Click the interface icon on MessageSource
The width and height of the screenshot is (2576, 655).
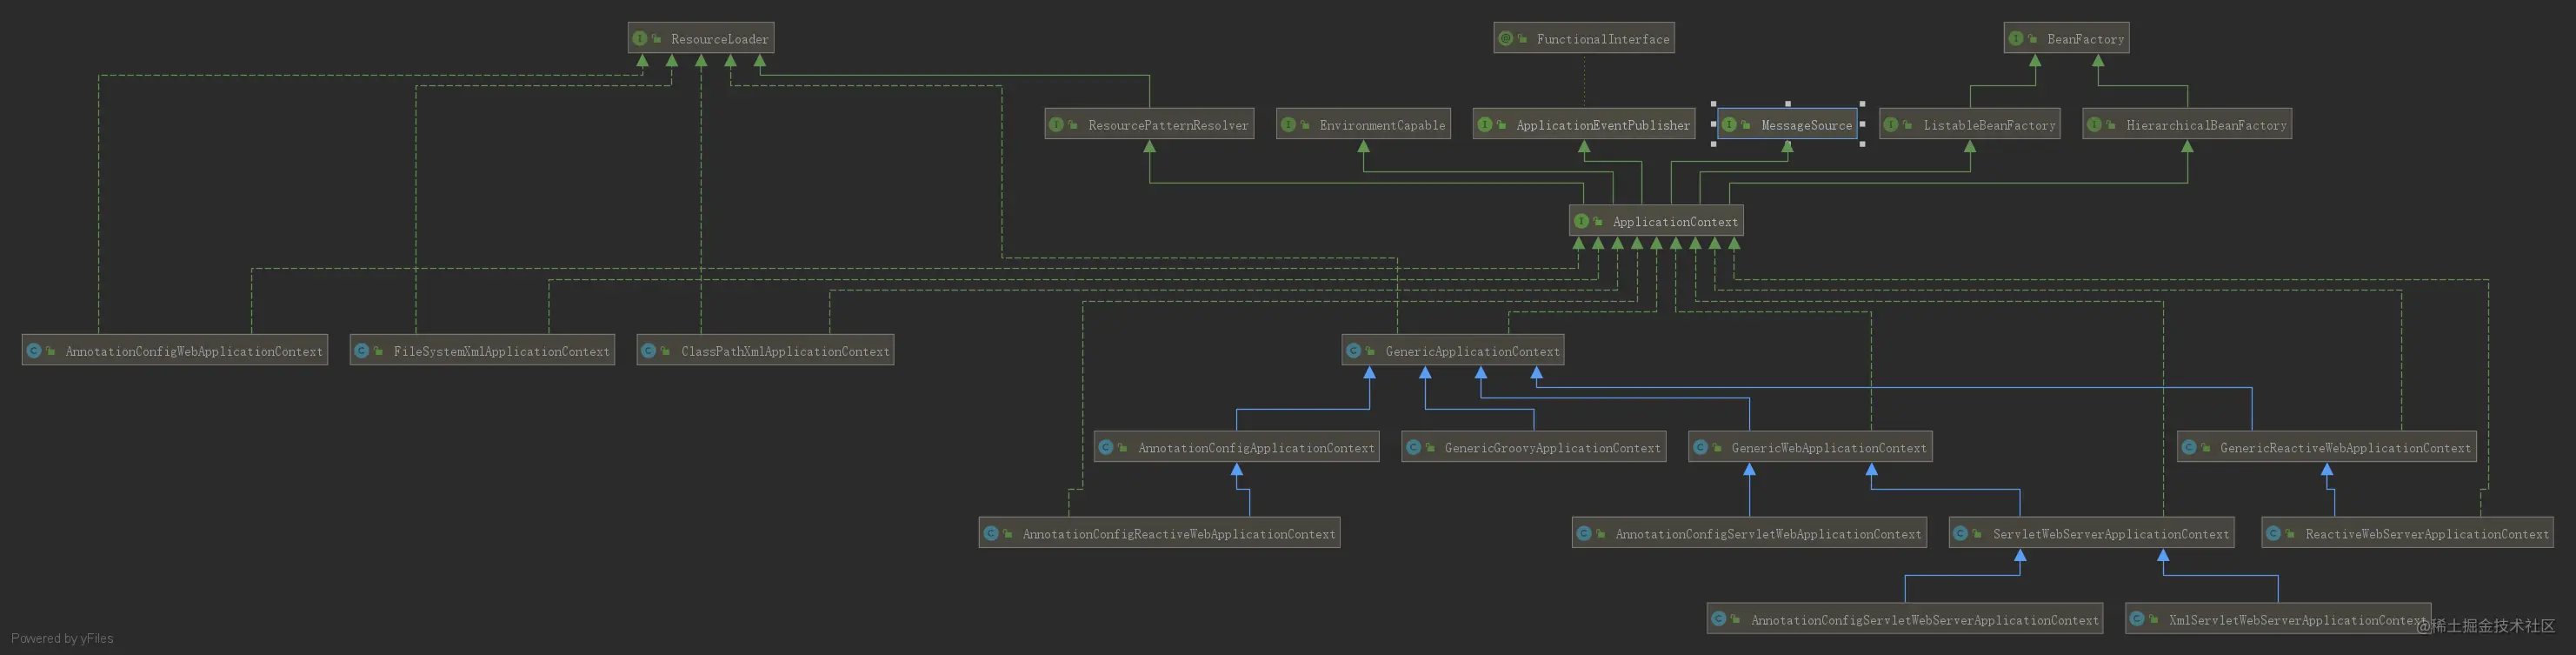coord(1729,124)
